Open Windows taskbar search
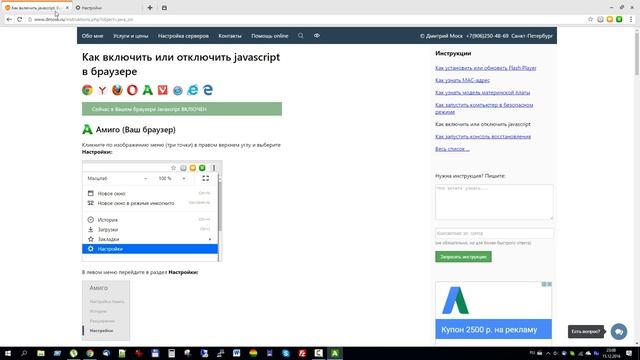This screenshot has width=640, height=360. click(24, 353)
